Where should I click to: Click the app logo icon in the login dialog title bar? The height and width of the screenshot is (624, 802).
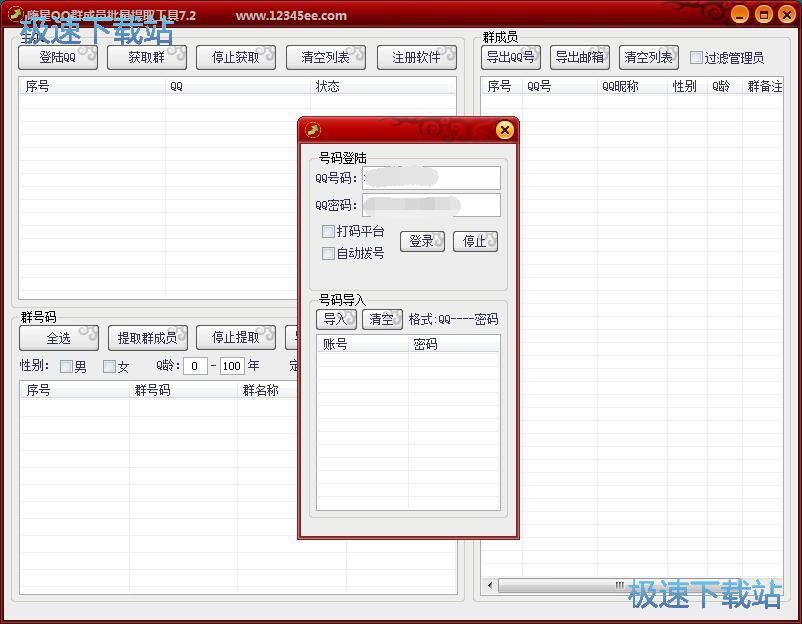313,130
